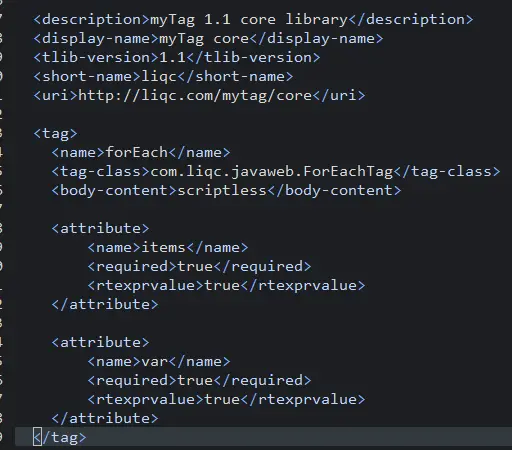Click the closing </attribute> line after items block
Viewport: 512px width, 450px height.
(x=105, y=304)
